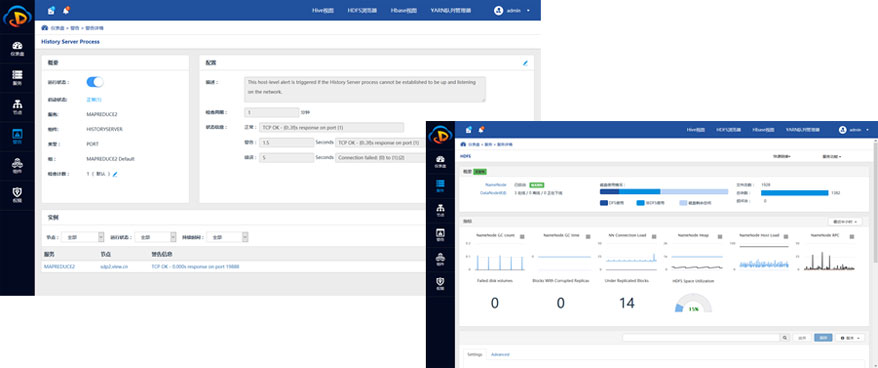
Task: Click the config filter input field in the HDFS window
Action: pos(701,338)
